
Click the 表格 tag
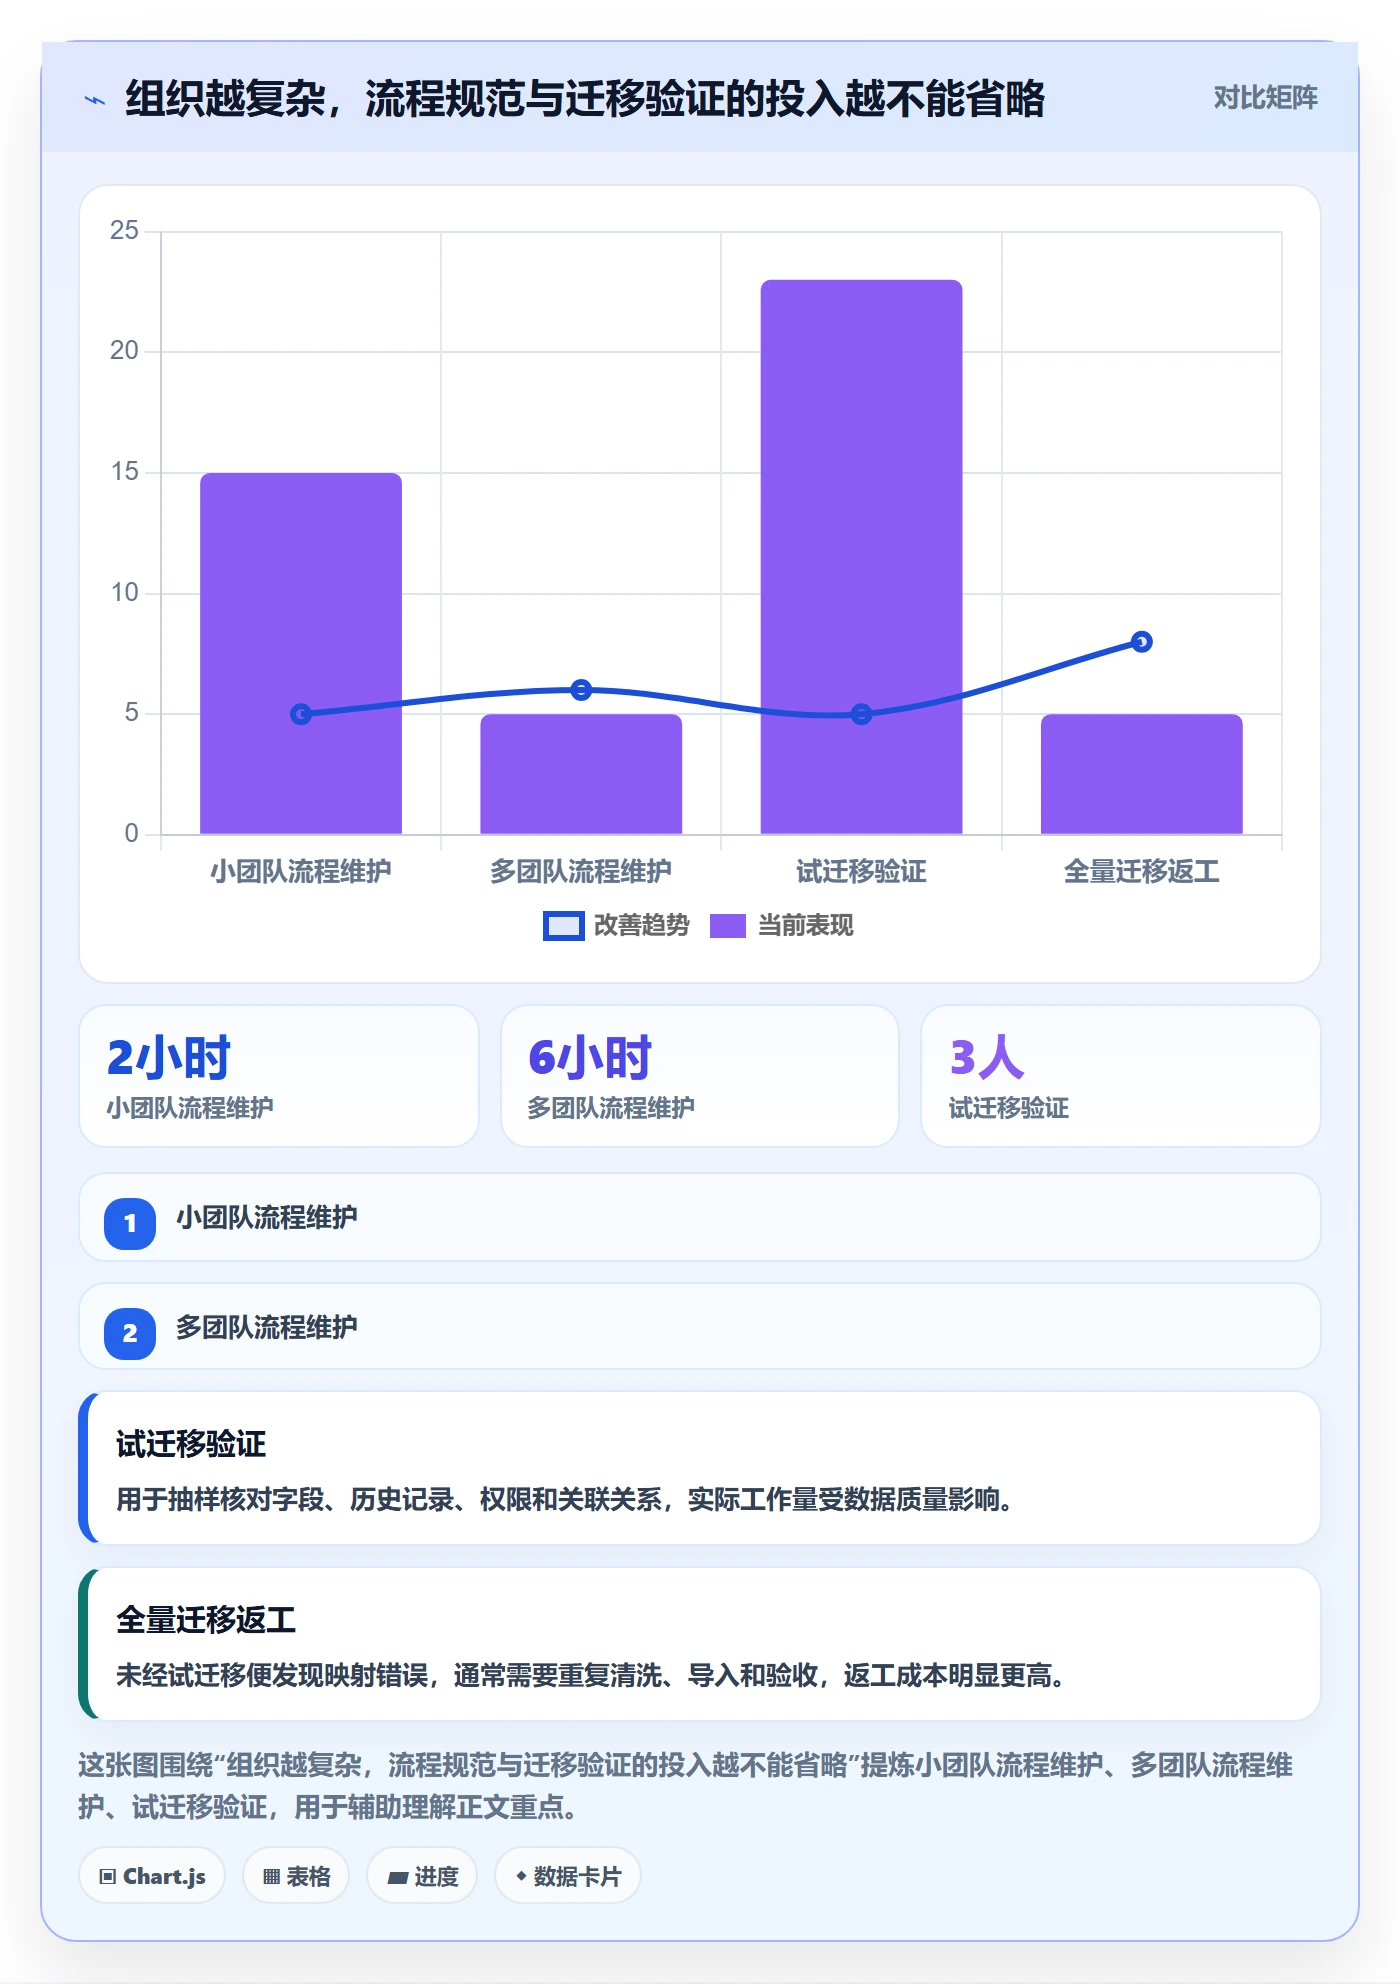[x=296, y=1876]
